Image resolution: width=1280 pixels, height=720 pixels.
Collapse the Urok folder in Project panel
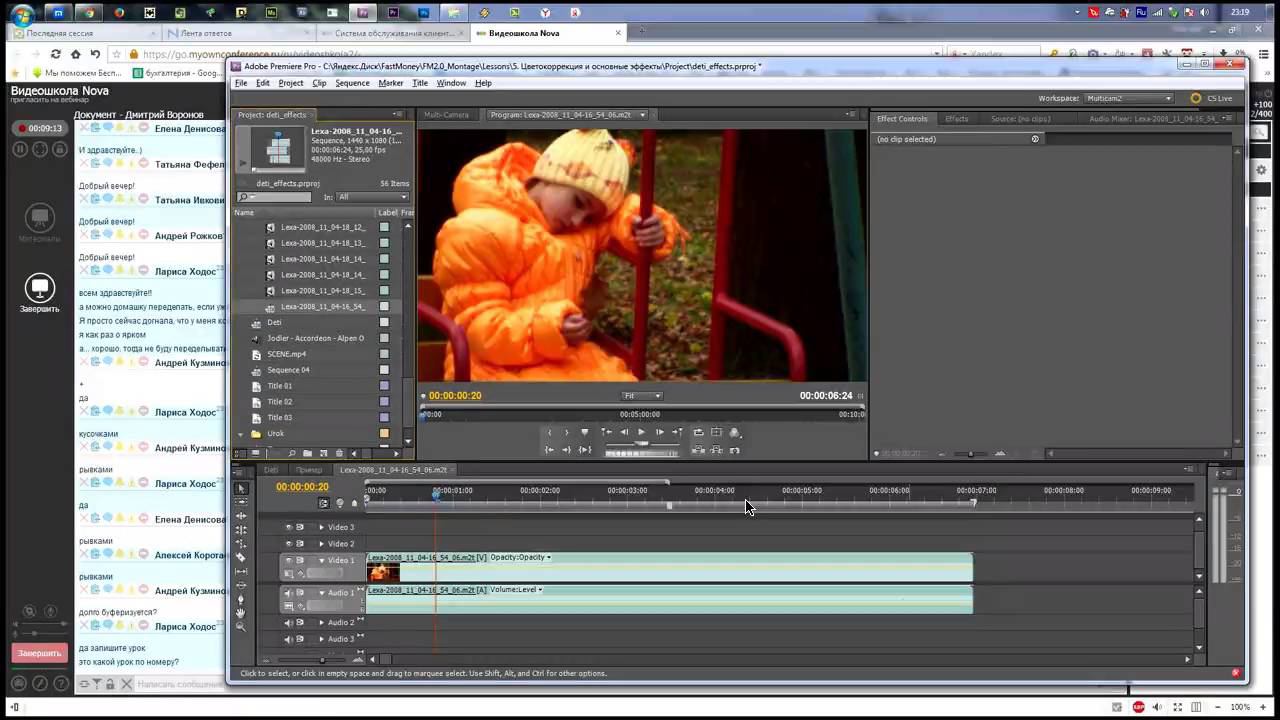click(241, 434)
